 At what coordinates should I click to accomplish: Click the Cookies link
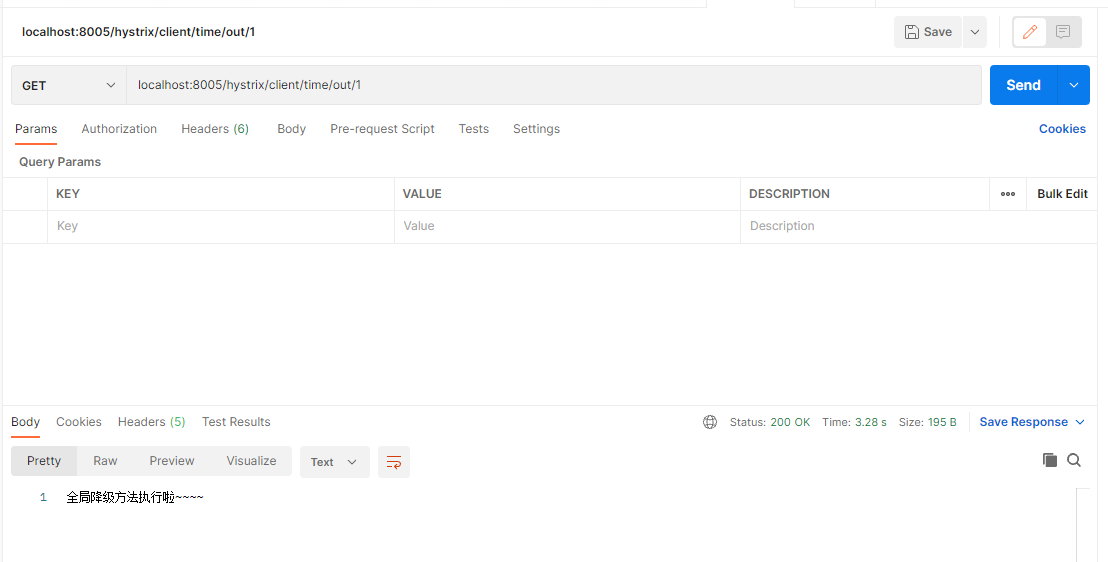1062,129
